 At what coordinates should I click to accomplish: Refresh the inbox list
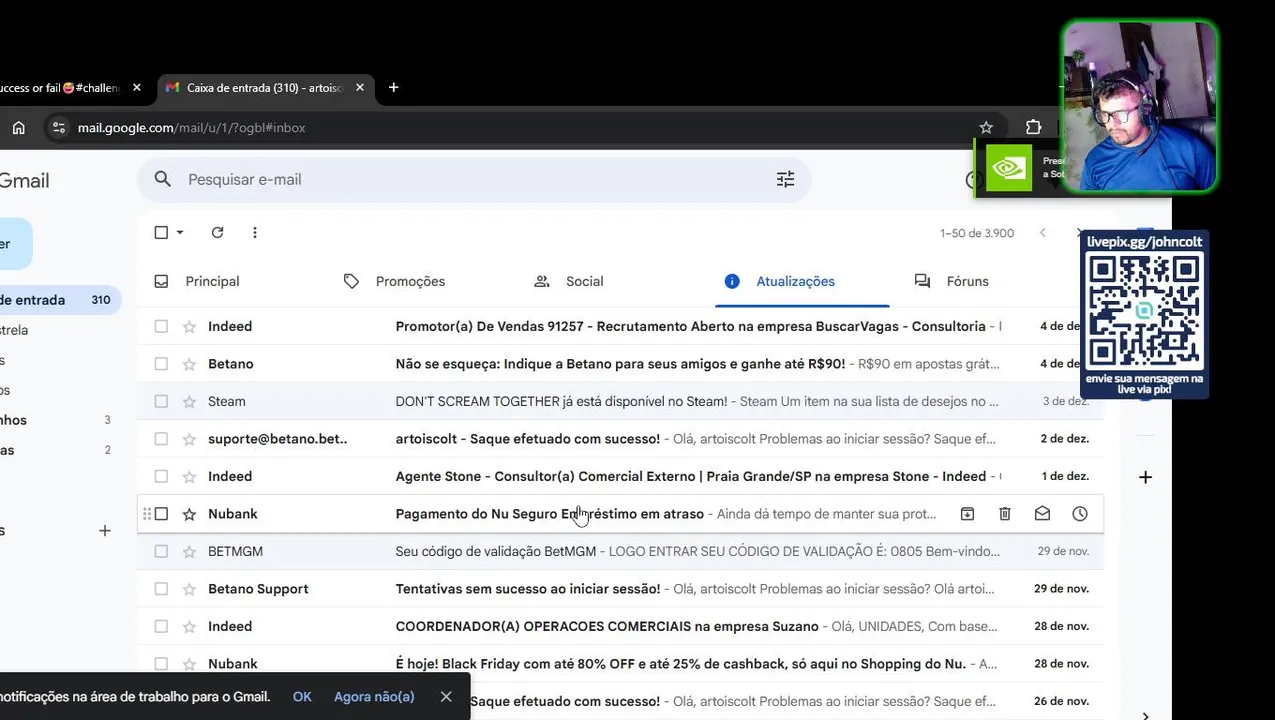click(x=217, y=232)
